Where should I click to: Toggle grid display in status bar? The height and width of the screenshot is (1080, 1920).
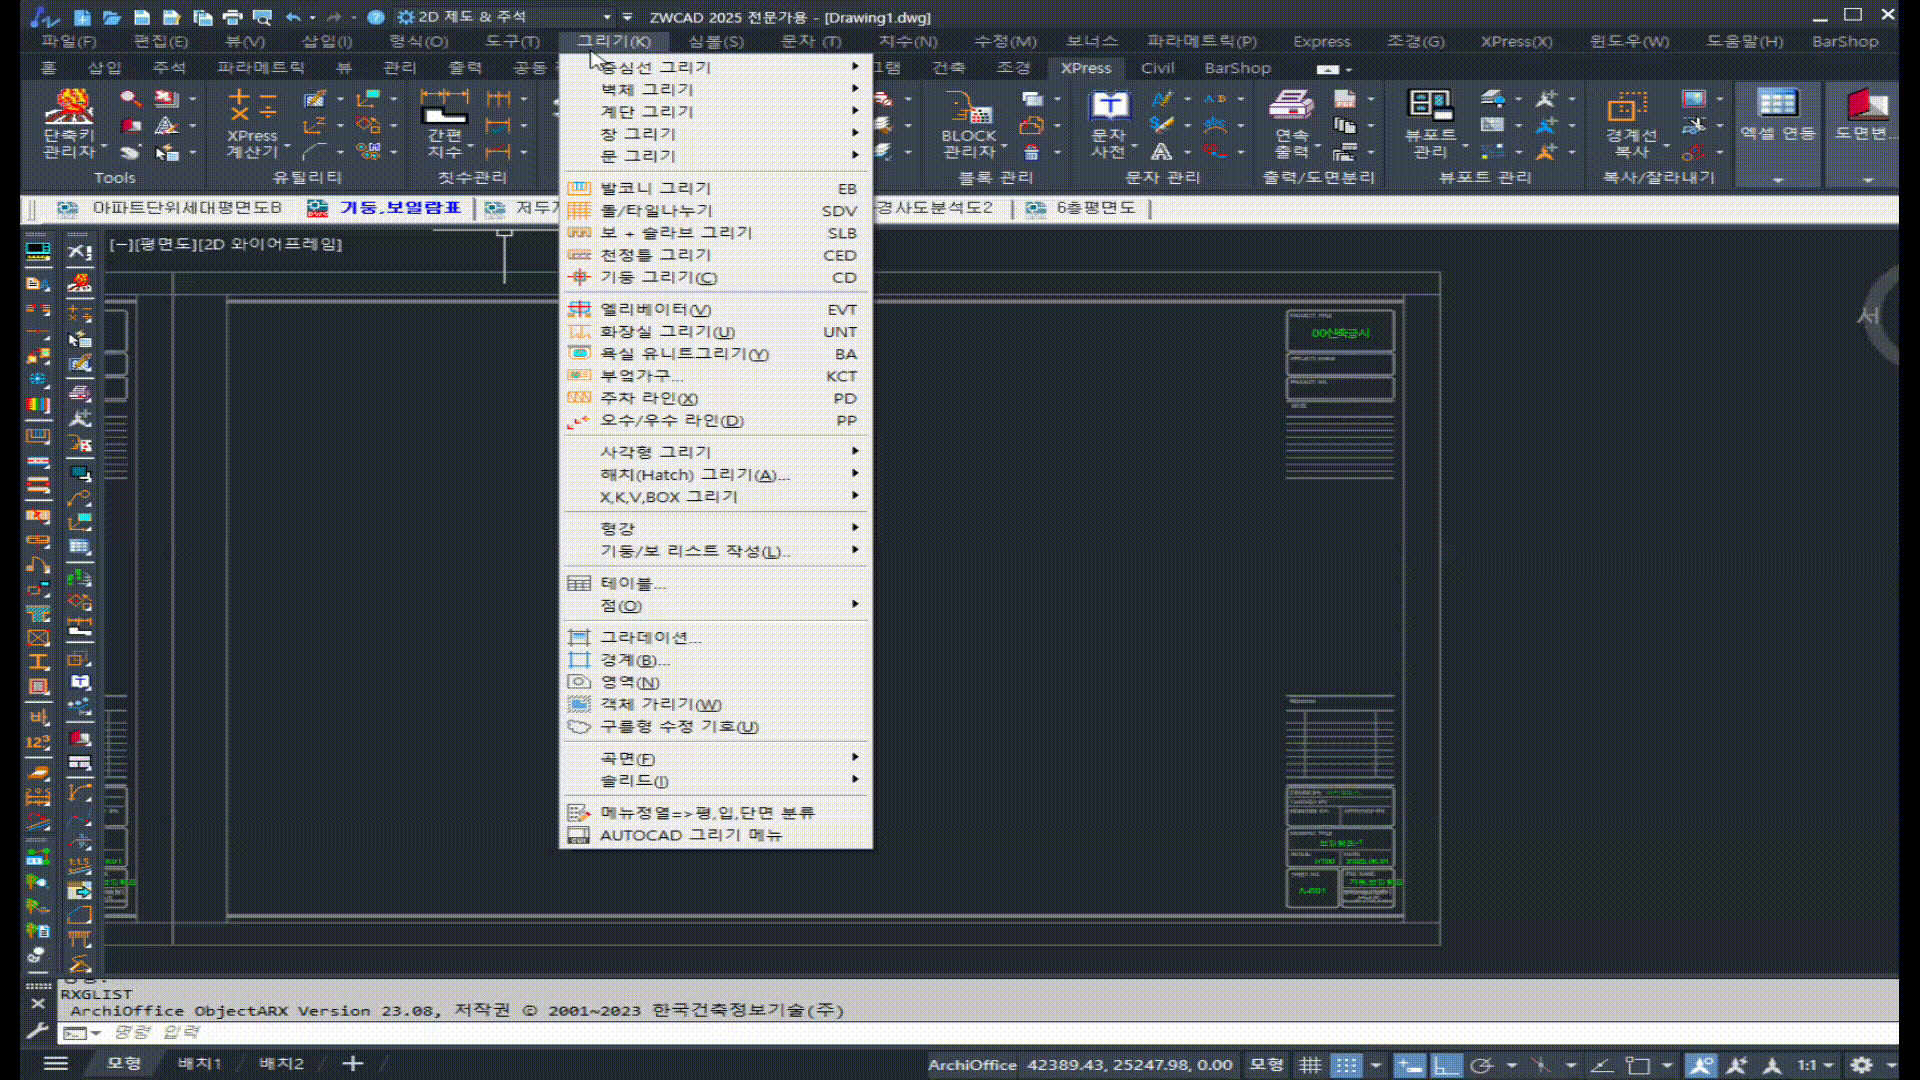(x=1310, y=1065)
